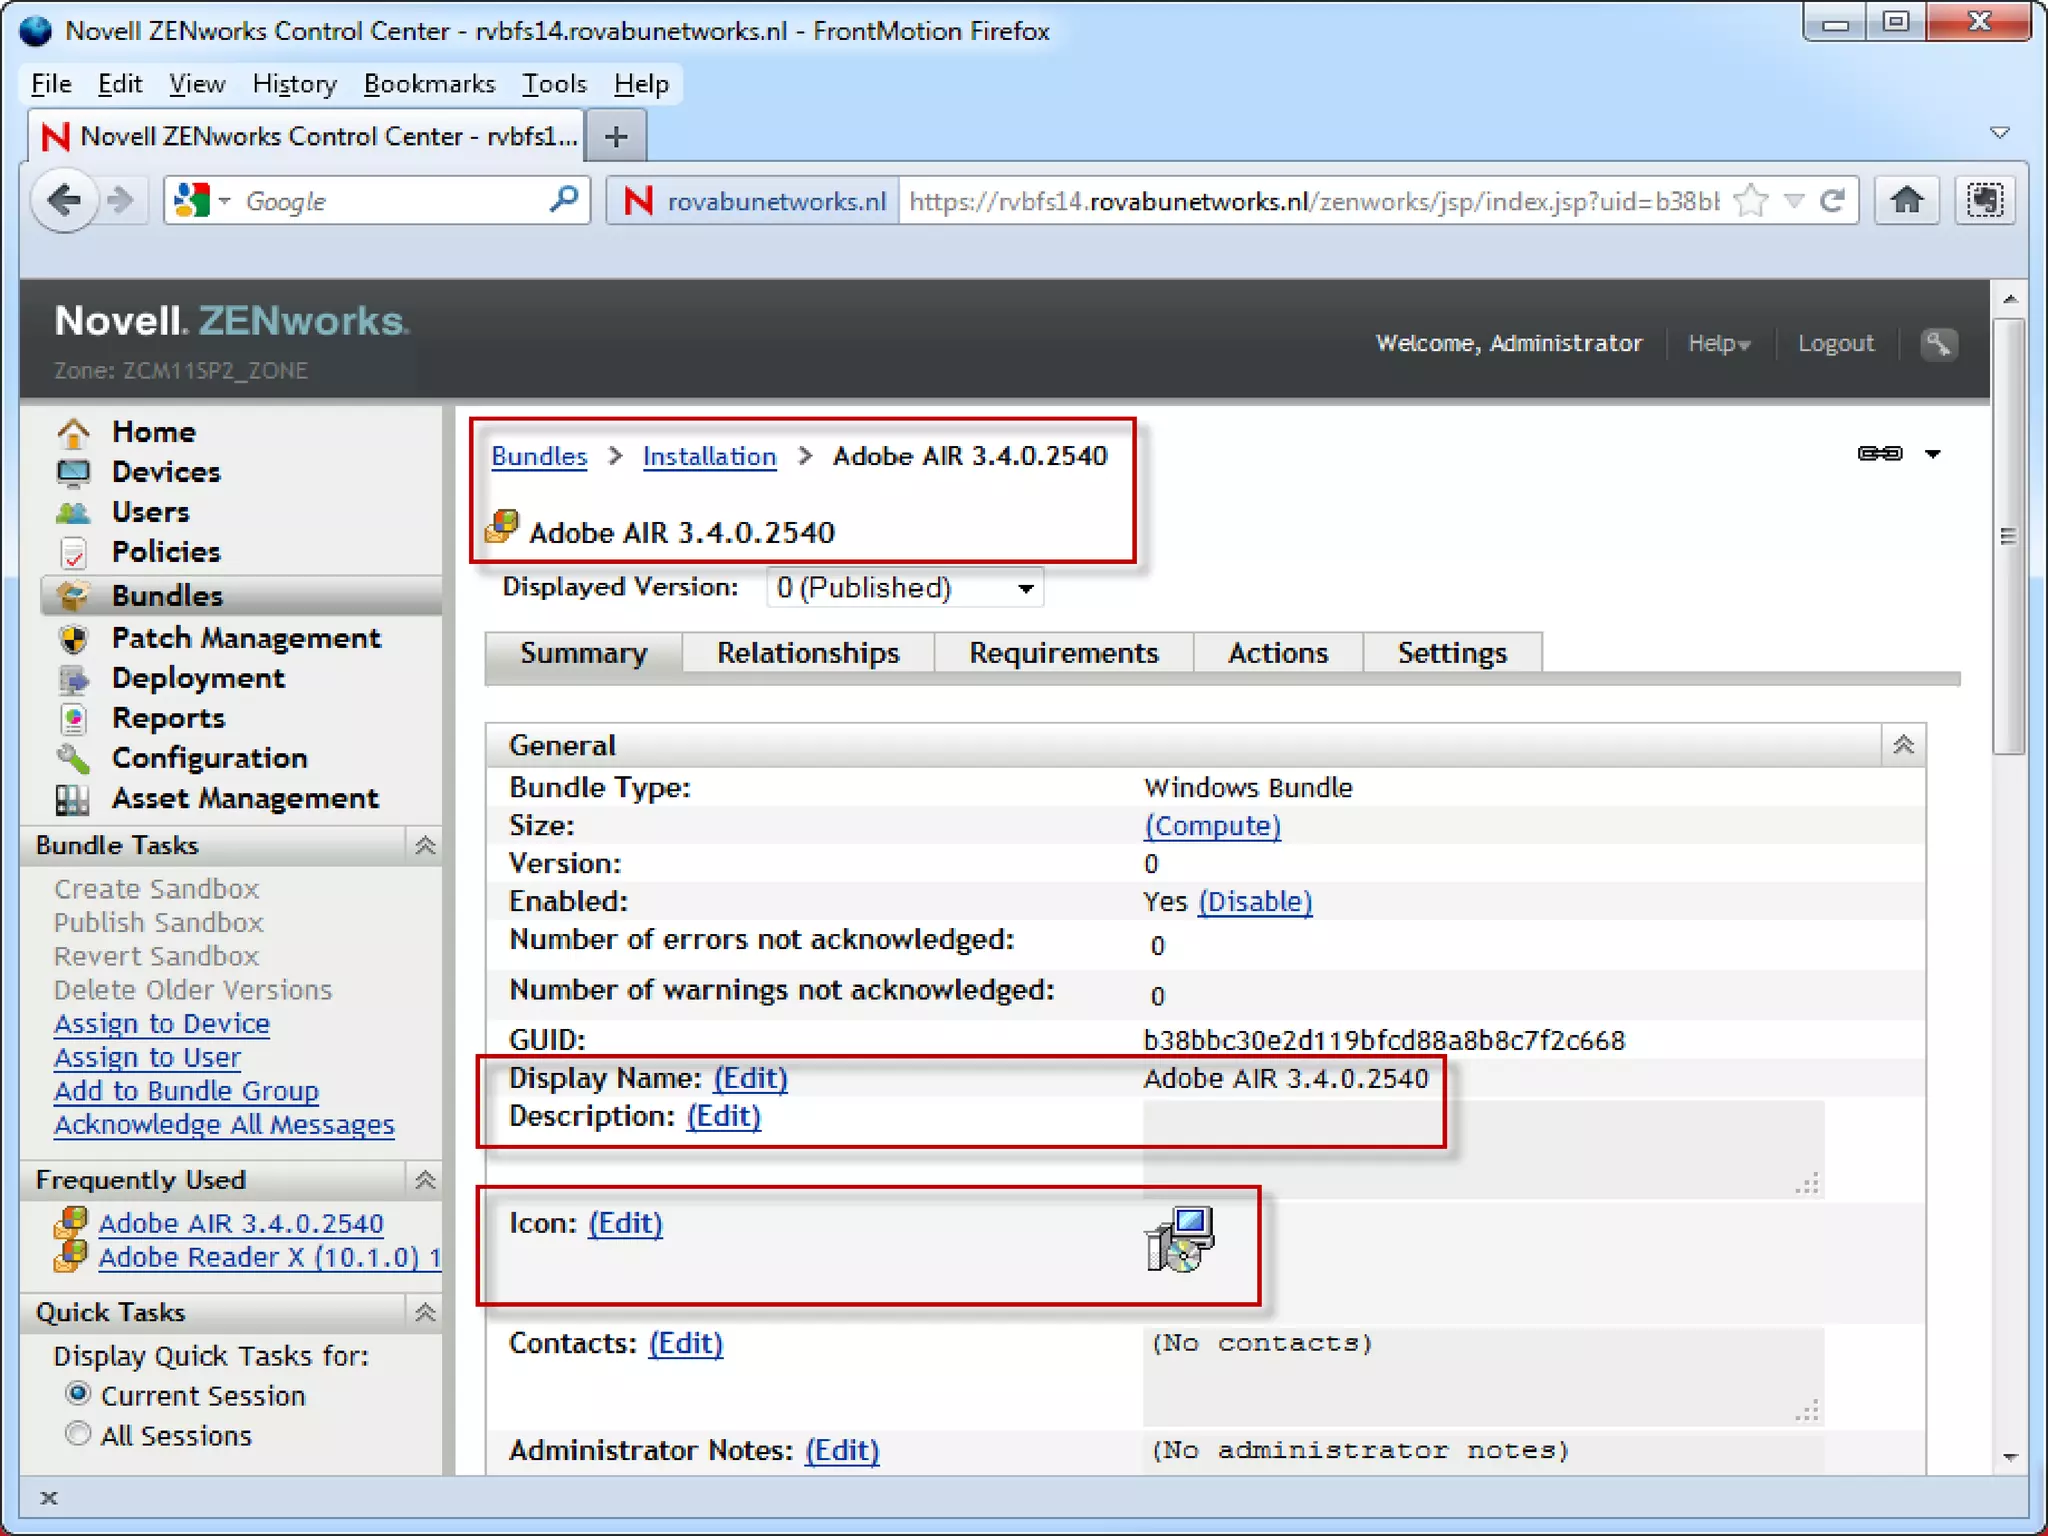Click the Description text area resize grip
The width and height of the screenshot is (2048, 1536).
click(1807, 1184)
